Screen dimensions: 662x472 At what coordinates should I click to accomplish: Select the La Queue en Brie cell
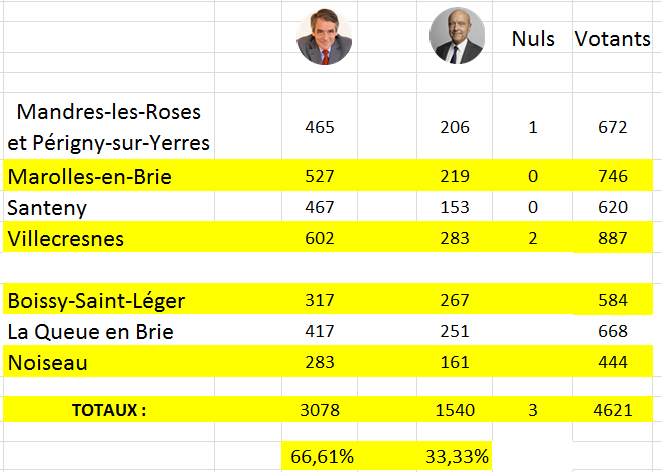coord(109,331)
